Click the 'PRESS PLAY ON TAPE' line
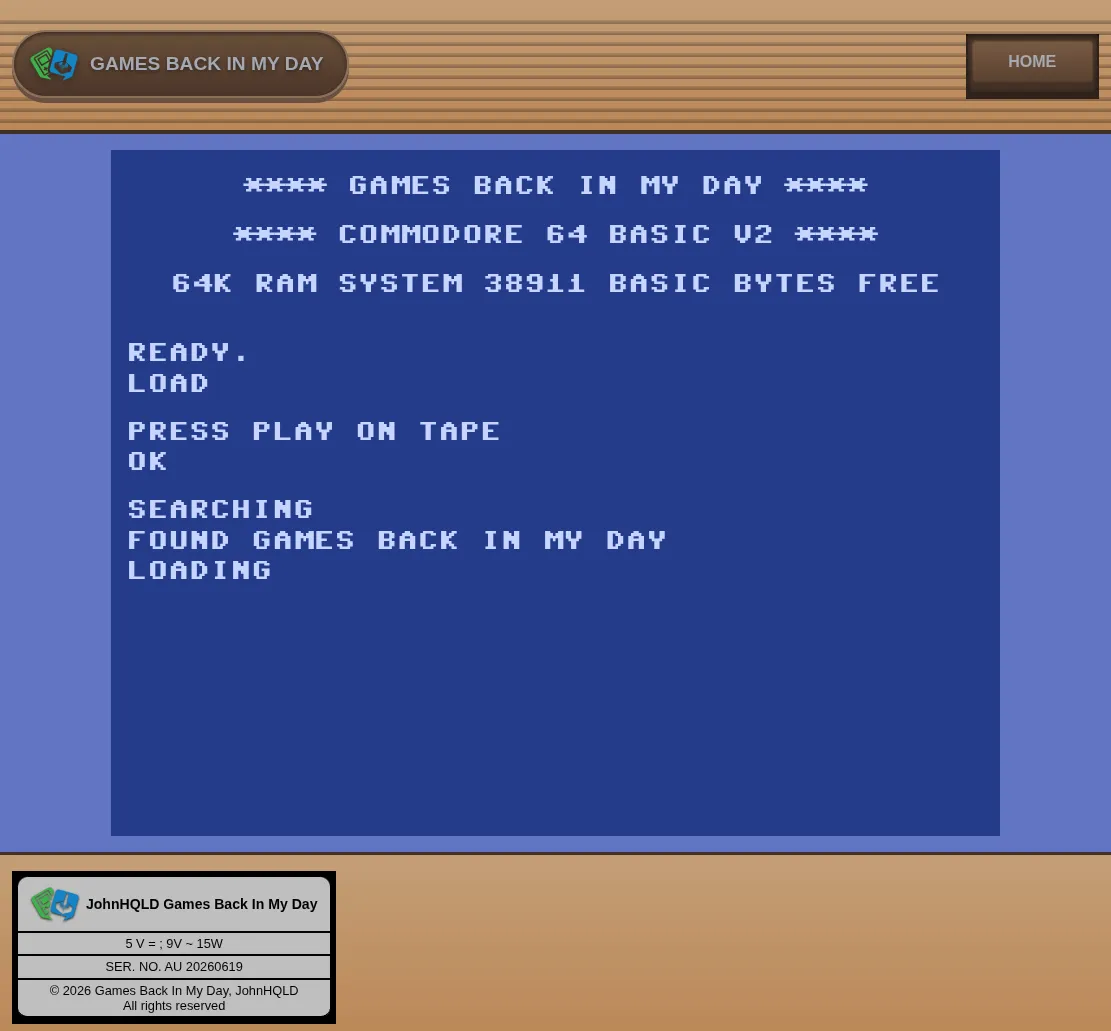This screenshot has height=1031, width=1111. (314, 432)
